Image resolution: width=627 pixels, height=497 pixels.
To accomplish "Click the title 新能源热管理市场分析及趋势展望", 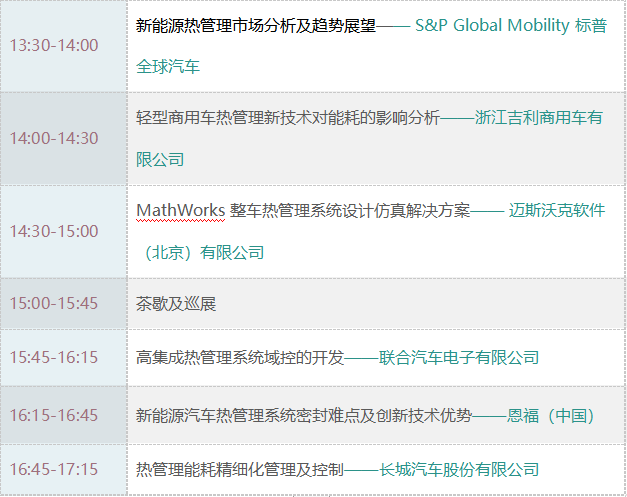I will 256,26.
